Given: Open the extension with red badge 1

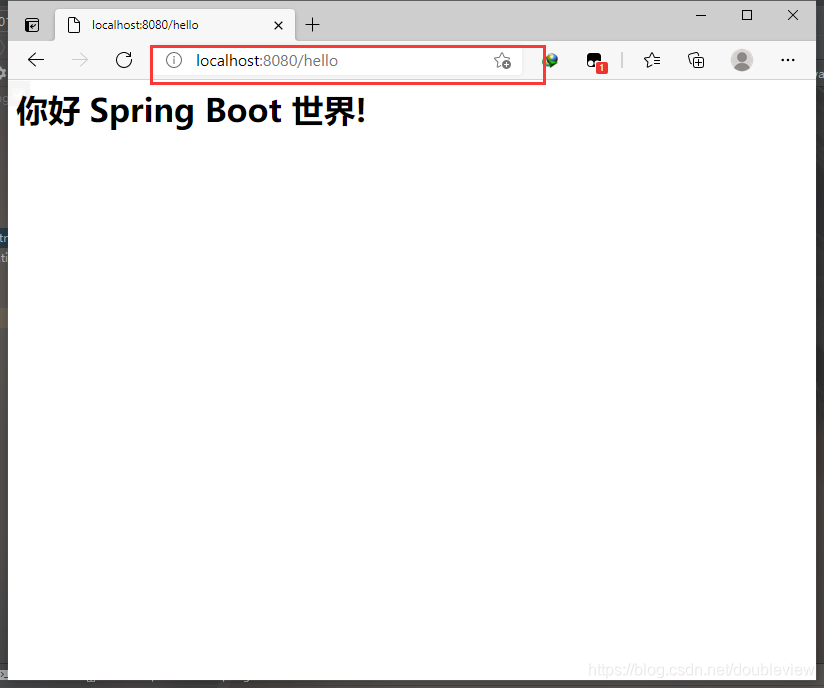Looking at the screenshot, I should click(x=596, y=62).
